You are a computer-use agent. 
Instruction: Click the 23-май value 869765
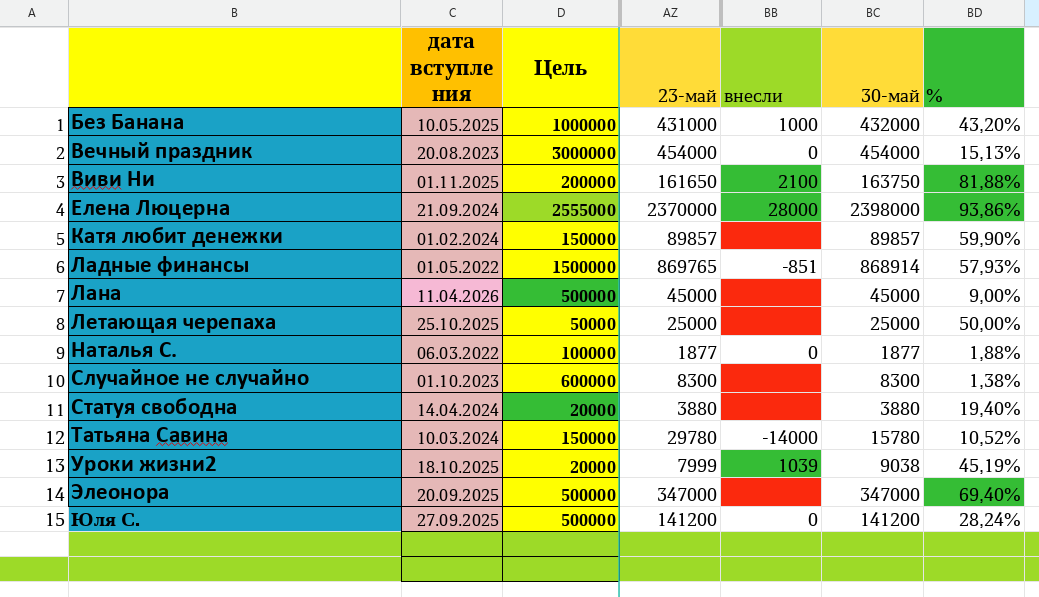pos(670,264)
